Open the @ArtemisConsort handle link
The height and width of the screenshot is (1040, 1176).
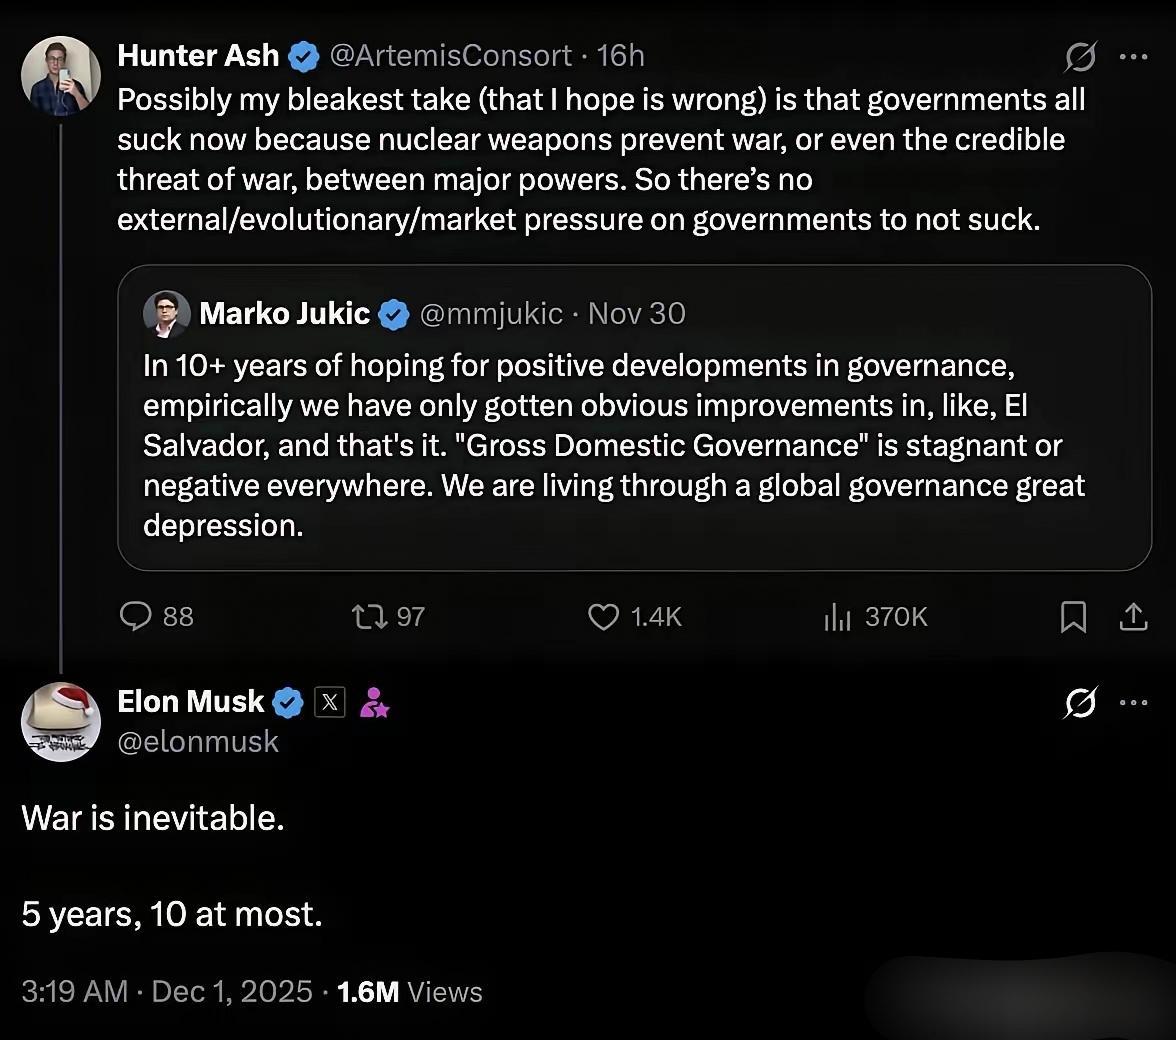tap(450, 56)
